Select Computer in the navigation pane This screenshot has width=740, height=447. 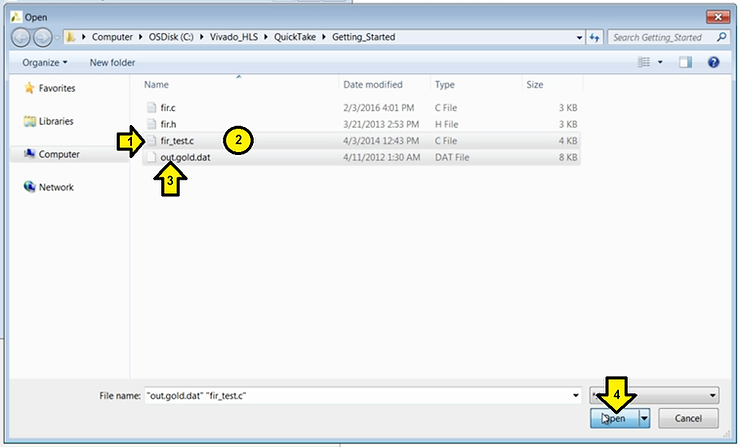(58, 154)
